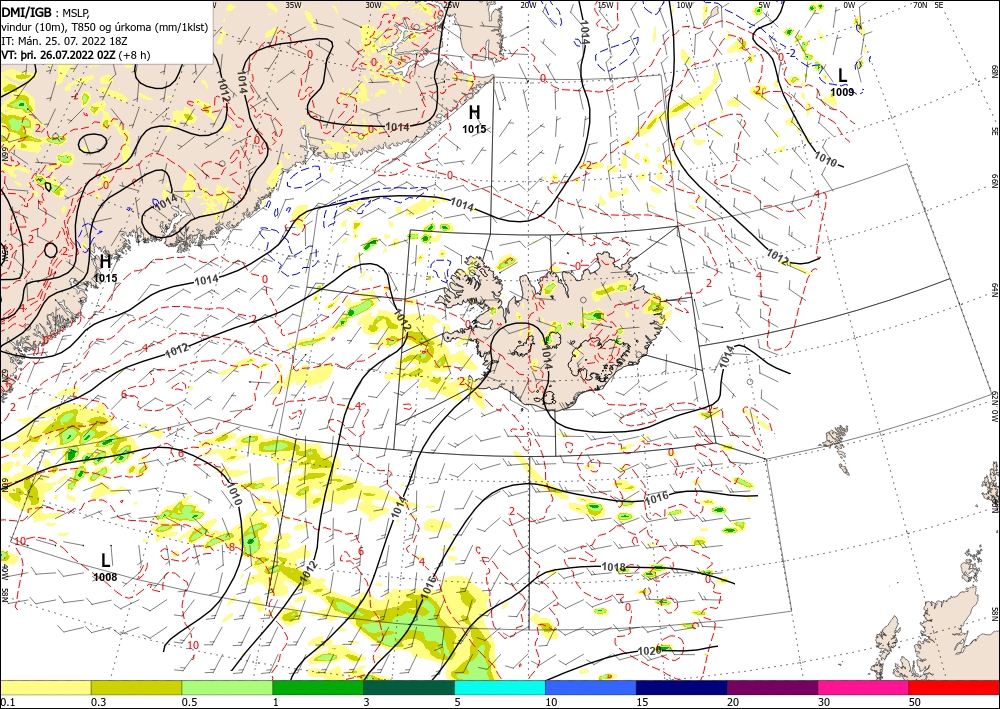This screenshot has height=709, width=1000.
Task: Click the L 1008 low pressure label
Action: click(x=105, y=567)
